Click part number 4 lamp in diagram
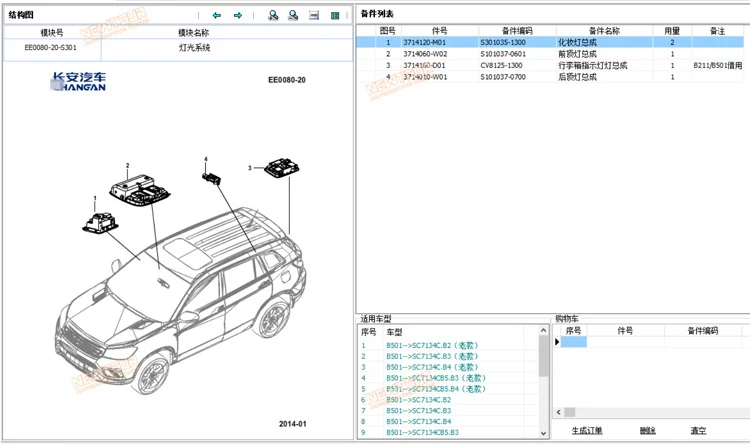This screenshot has width=750, height=444. pos(212,177)
